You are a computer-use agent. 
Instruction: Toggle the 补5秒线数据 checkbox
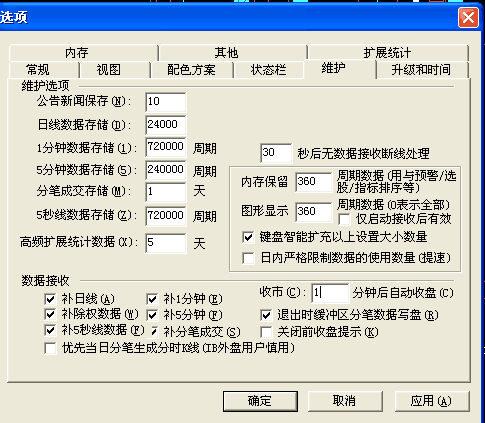coord(50,331)
